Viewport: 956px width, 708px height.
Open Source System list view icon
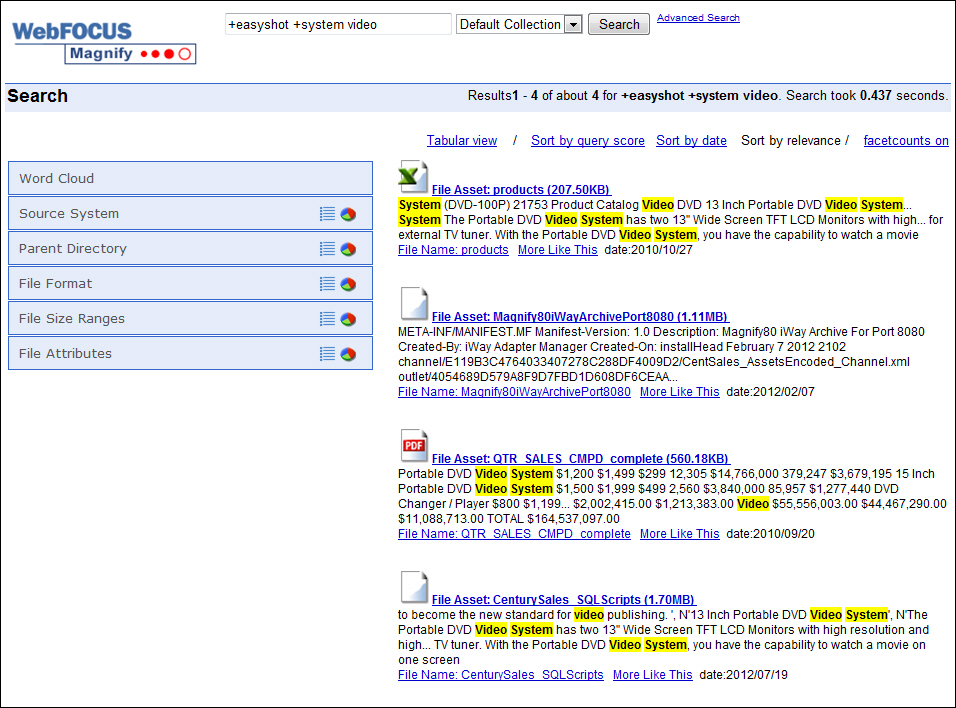click(x=327, y=214)
